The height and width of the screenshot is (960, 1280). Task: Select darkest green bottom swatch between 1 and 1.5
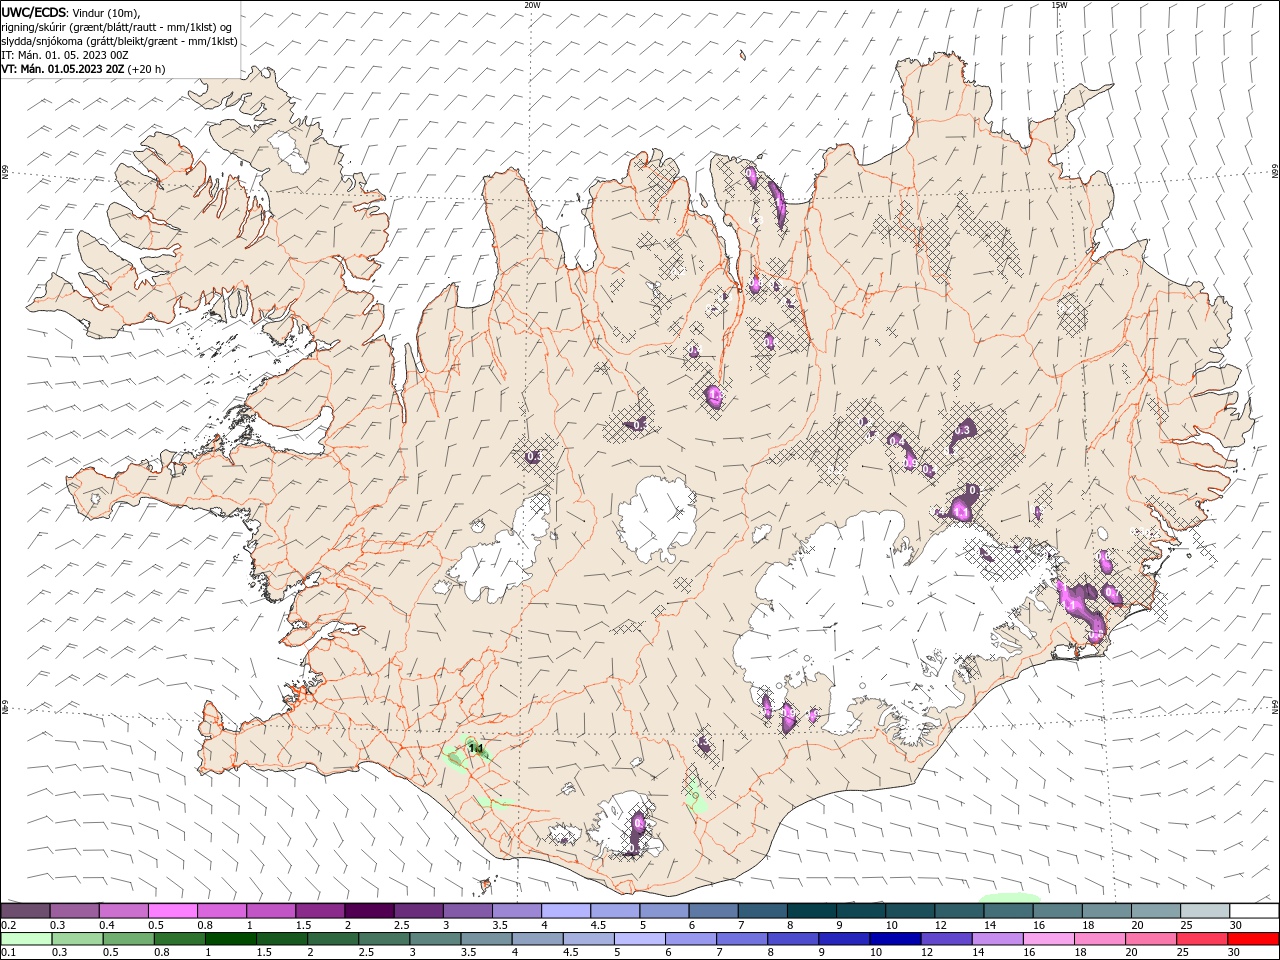tap(231, 939)
